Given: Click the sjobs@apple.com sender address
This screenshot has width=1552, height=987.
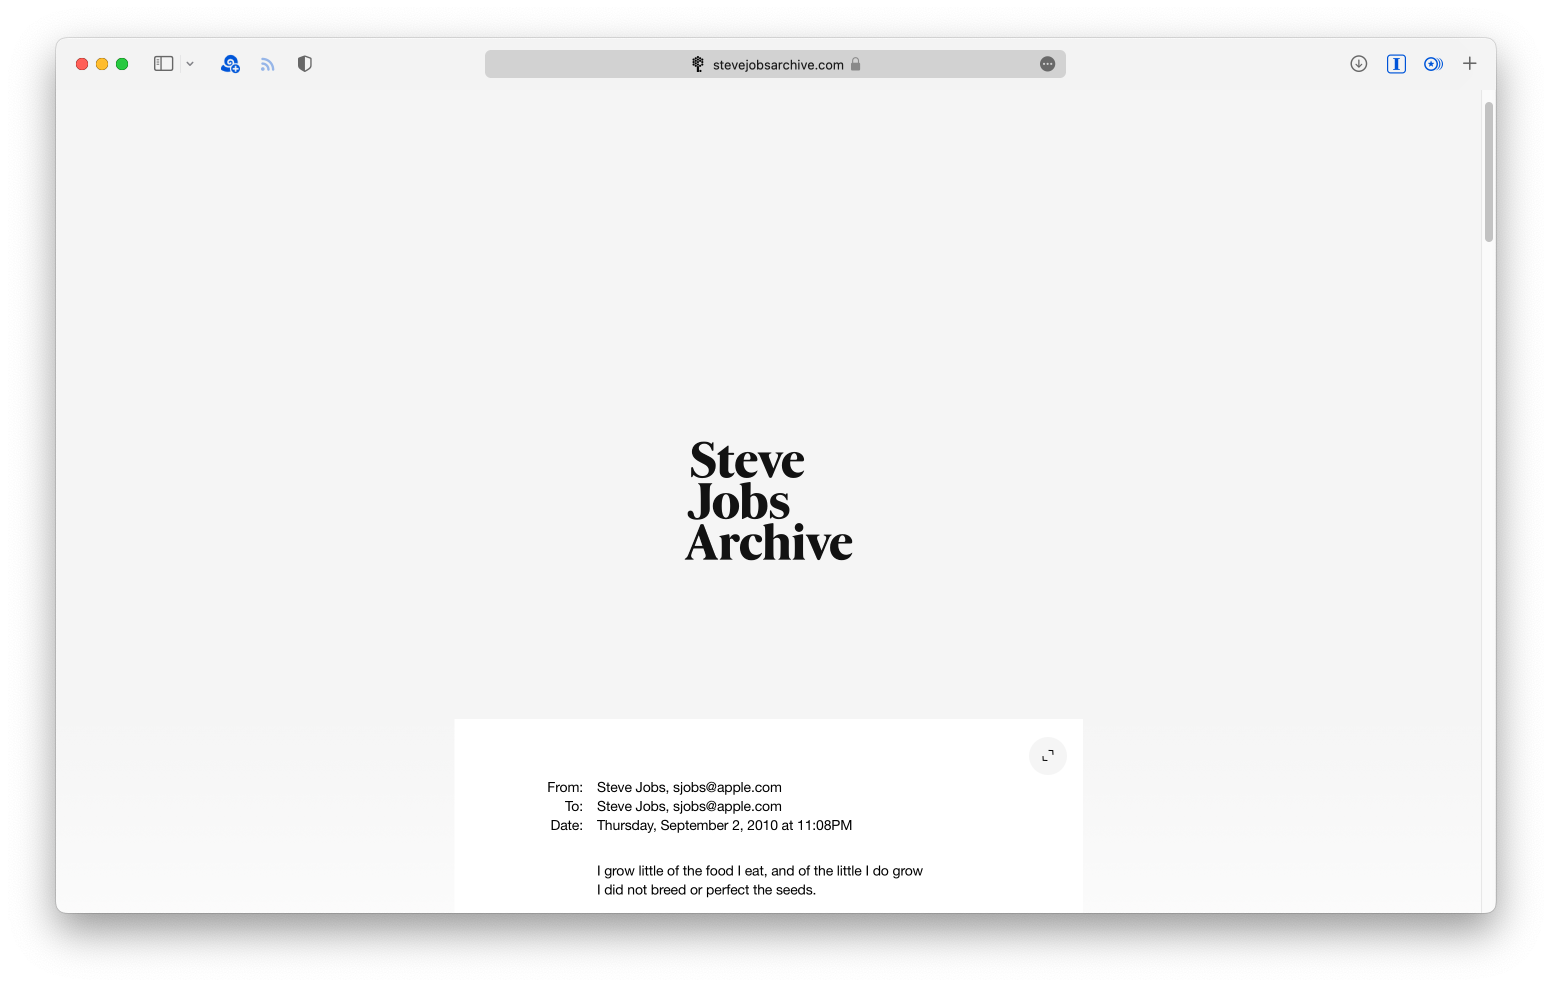Looking at the screenshot, I should coord(728,787).
